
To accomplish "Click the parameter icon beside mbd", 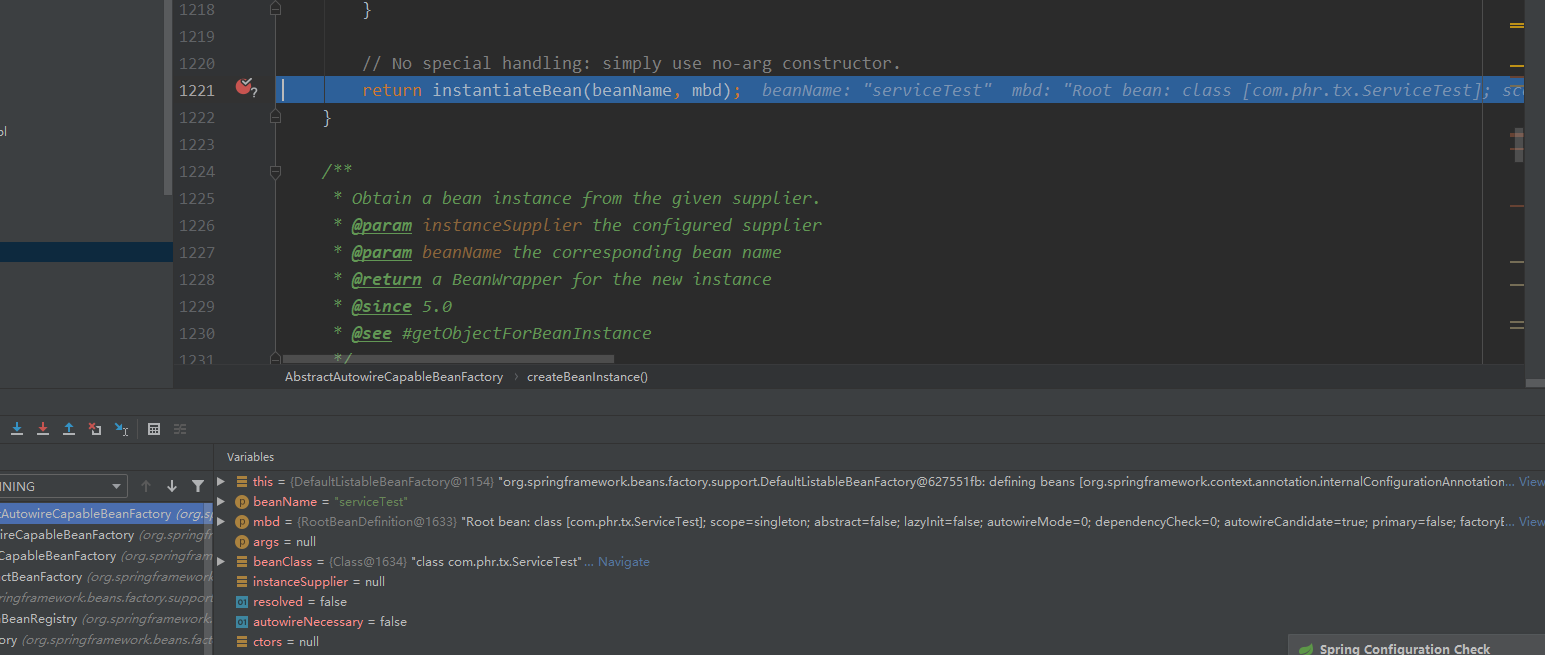I will 241,522.
